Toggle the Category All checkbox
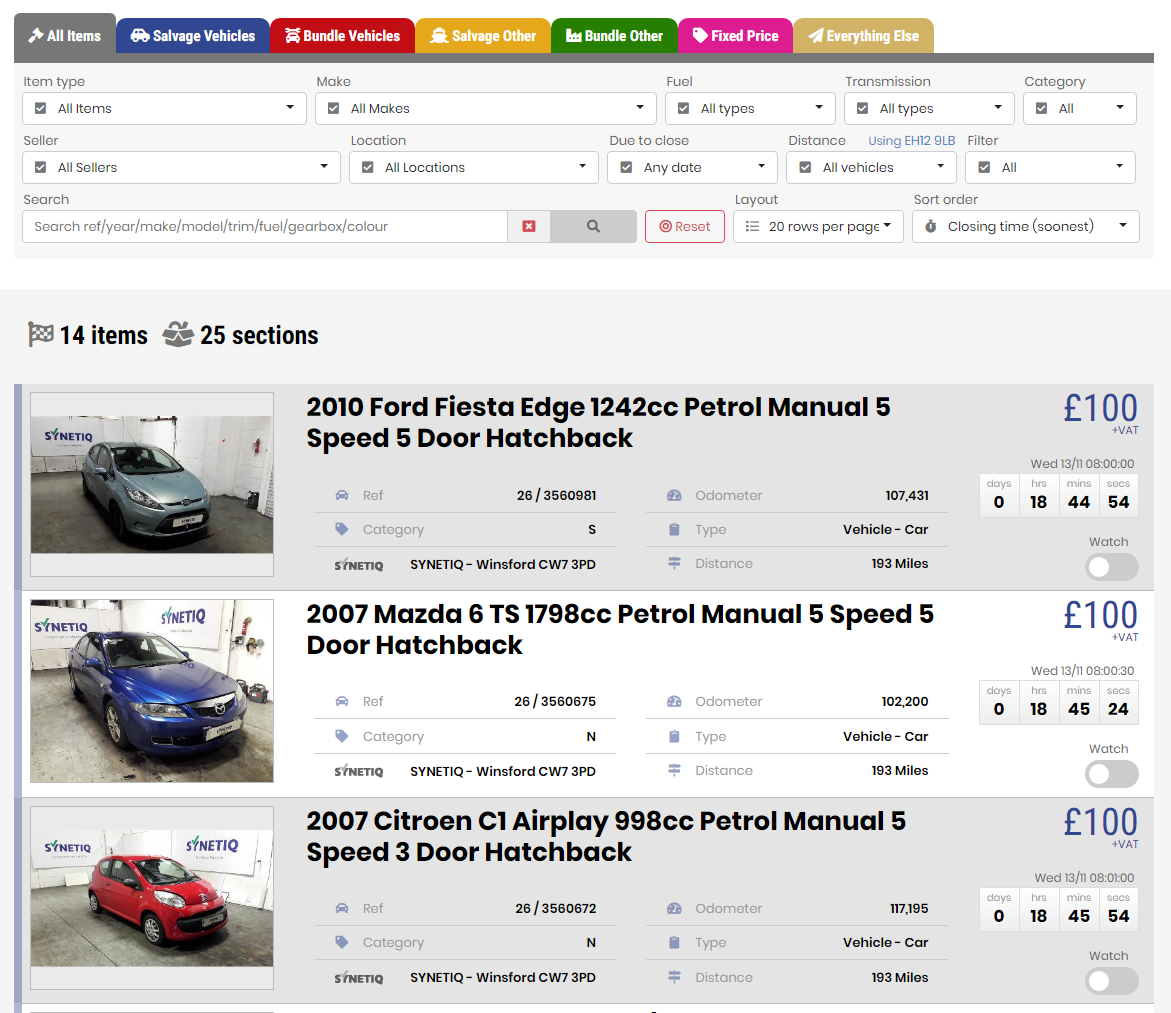This screenshot has height=1013, width=1171. point(1042,108)
